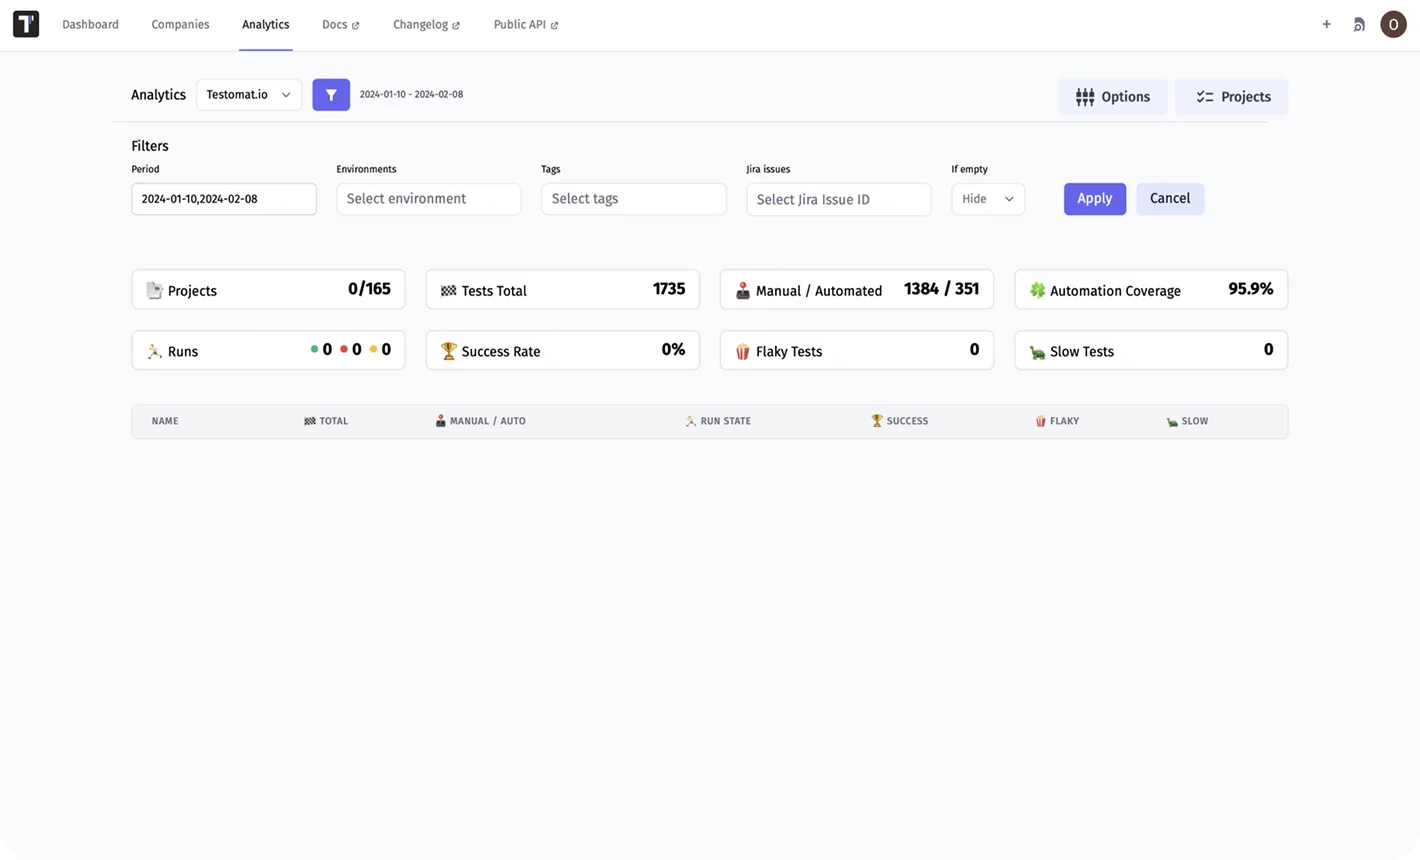Open the Options button
This screenshot has height=860, width=1420.
click(1112, 97)
